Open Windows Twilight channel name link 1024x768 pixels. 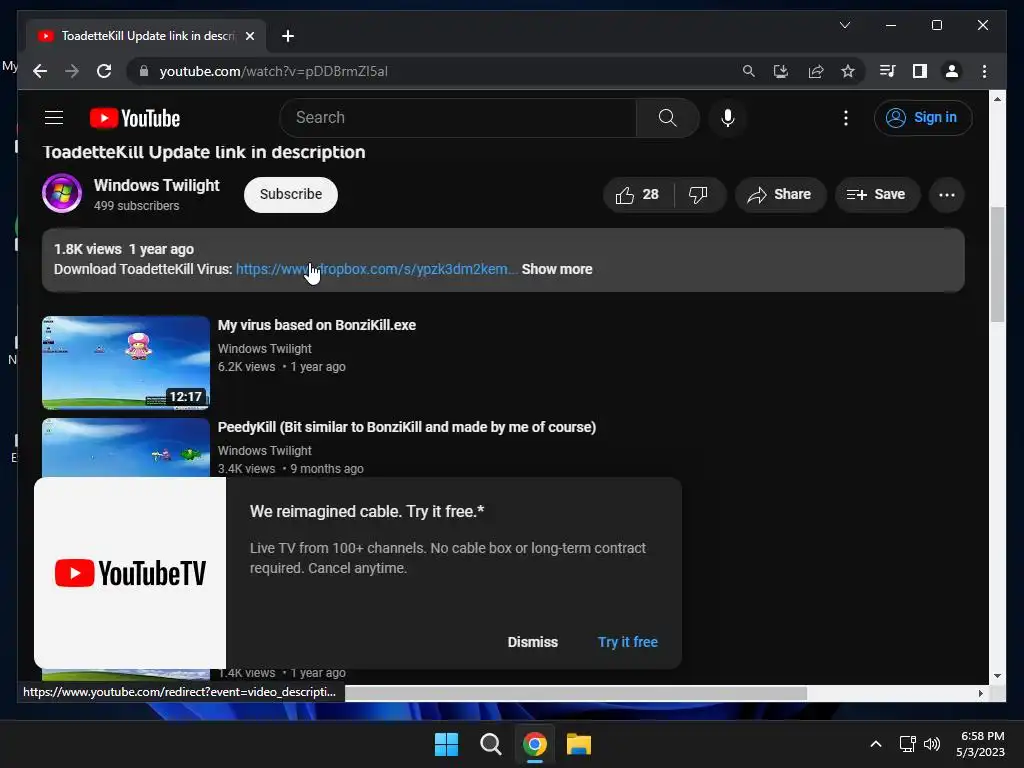click(157, 185)
